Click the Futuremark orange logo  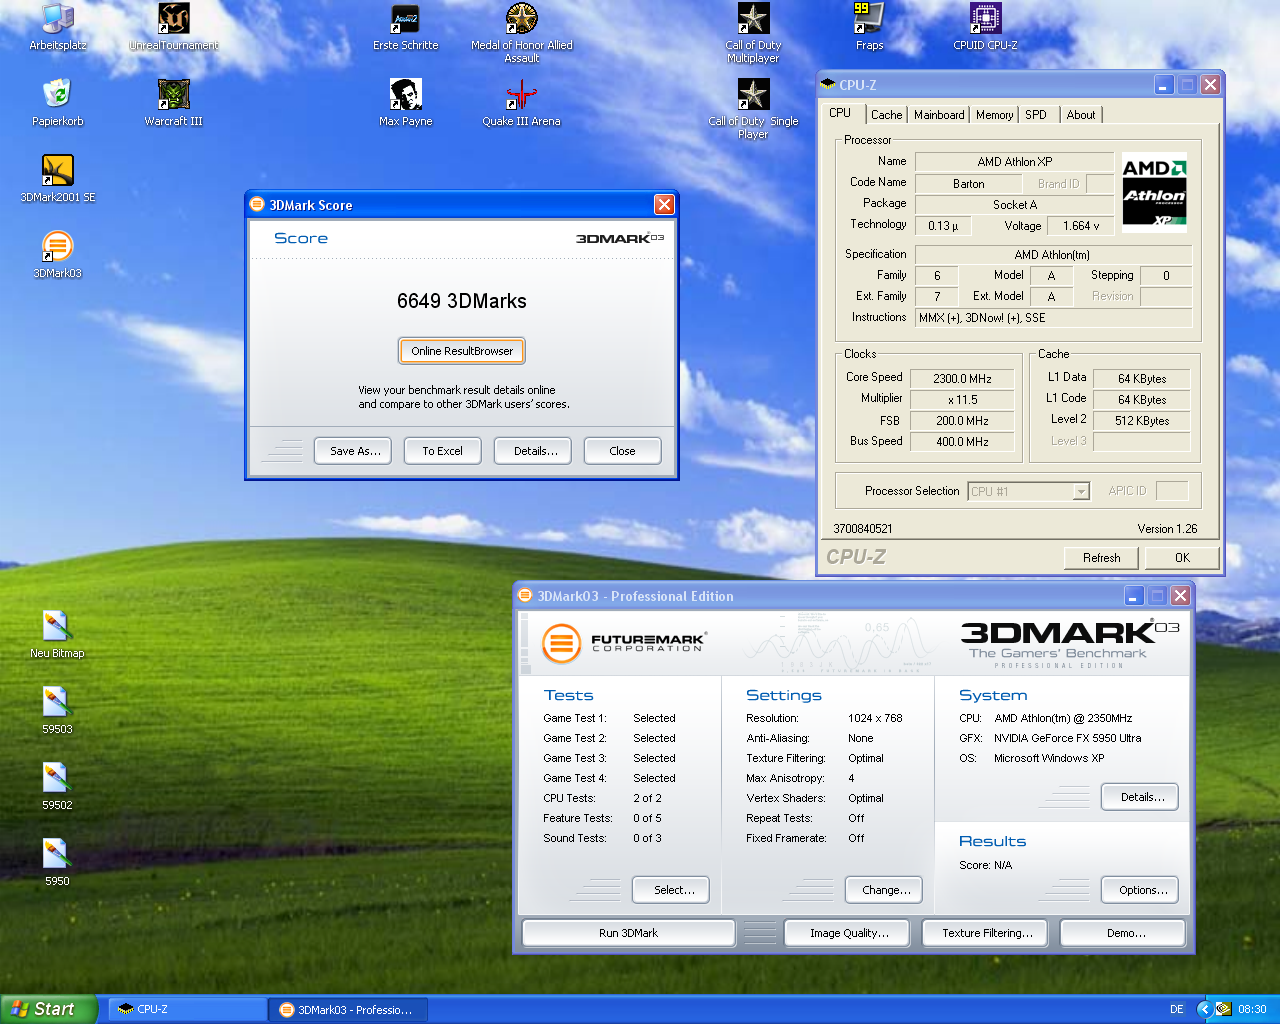click(x=561, y=643)
